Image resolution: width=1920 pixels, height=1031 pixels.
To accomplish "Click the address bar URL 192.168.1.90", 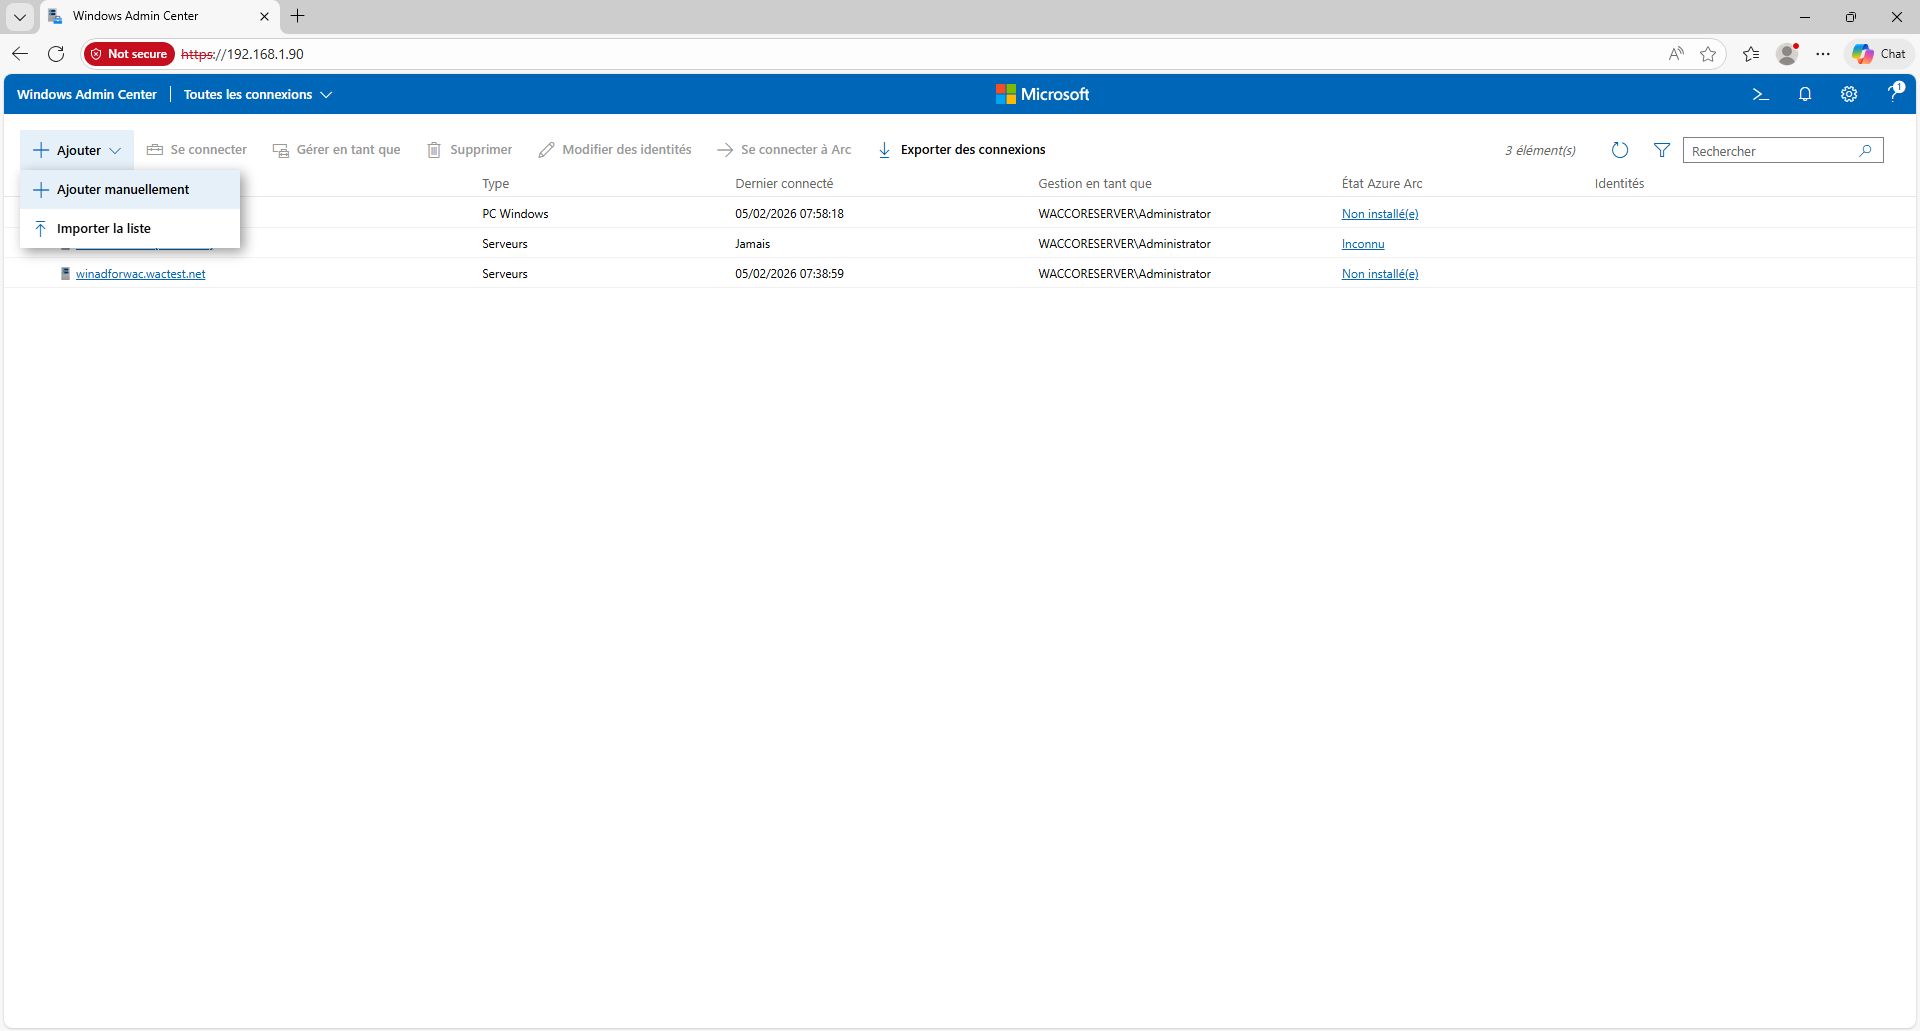I will point(243,54).
